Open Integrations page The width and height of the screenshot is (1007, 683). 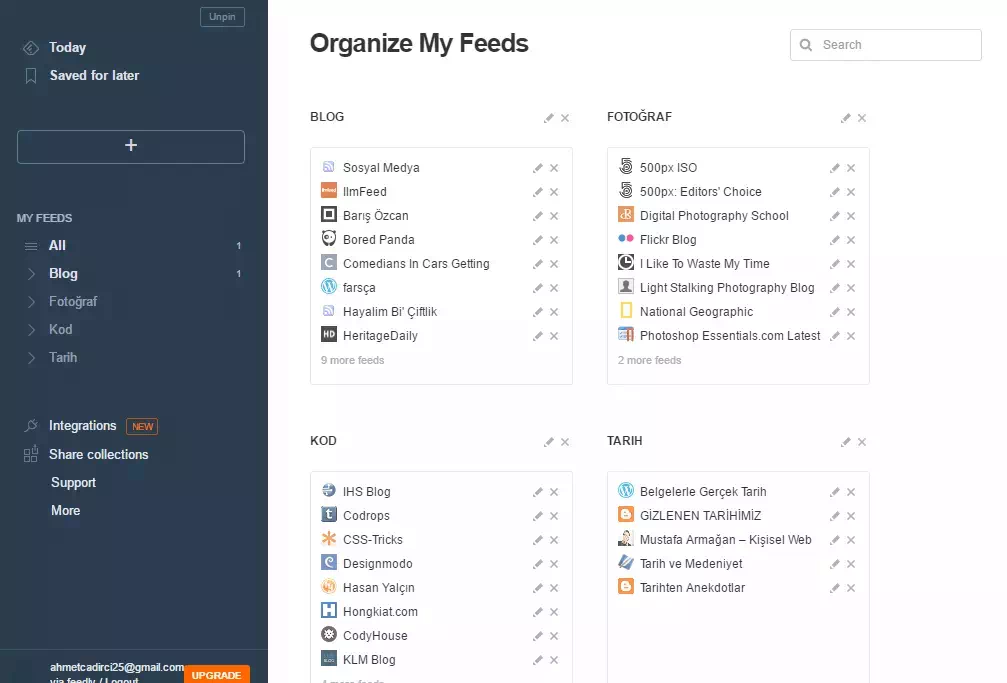pos(83,425)
